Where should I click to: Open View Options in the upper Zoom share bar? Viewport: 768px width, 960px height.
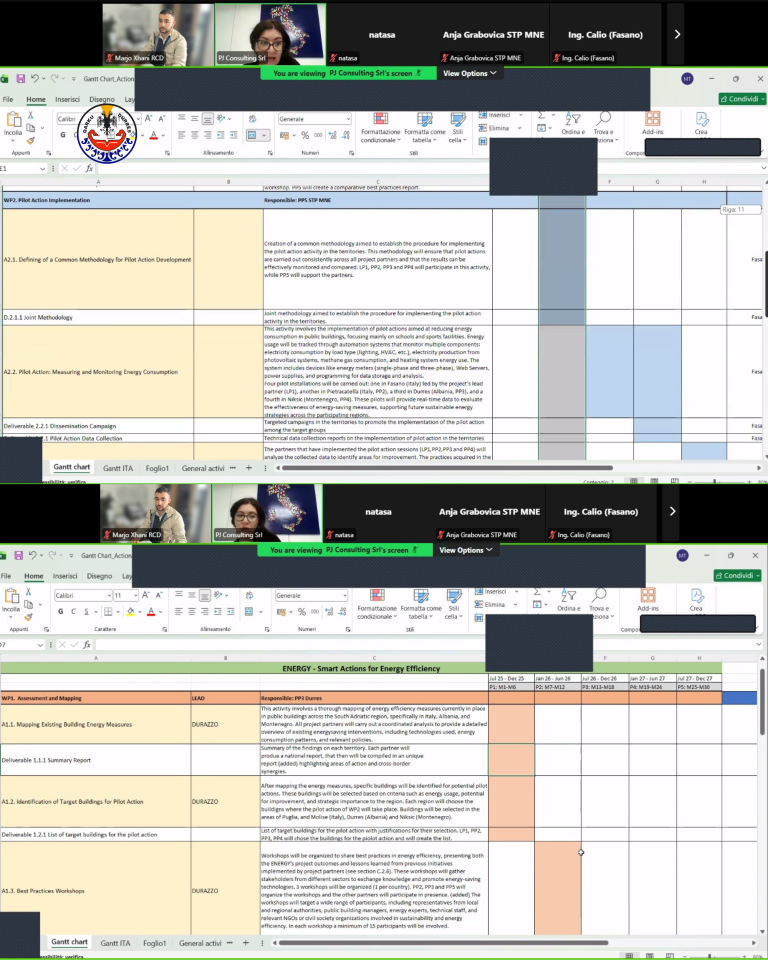click(x=469, y=73)
